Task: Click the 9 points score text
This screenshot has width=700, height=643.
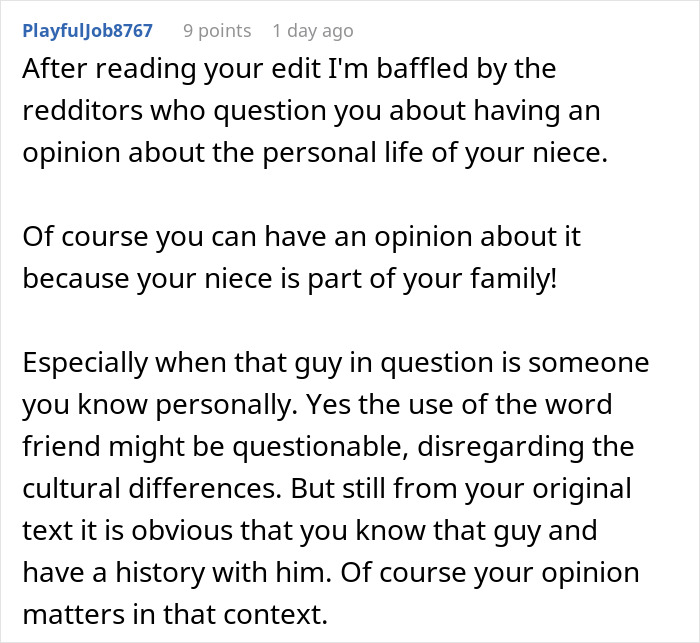Action: click(x=217, y=31)
